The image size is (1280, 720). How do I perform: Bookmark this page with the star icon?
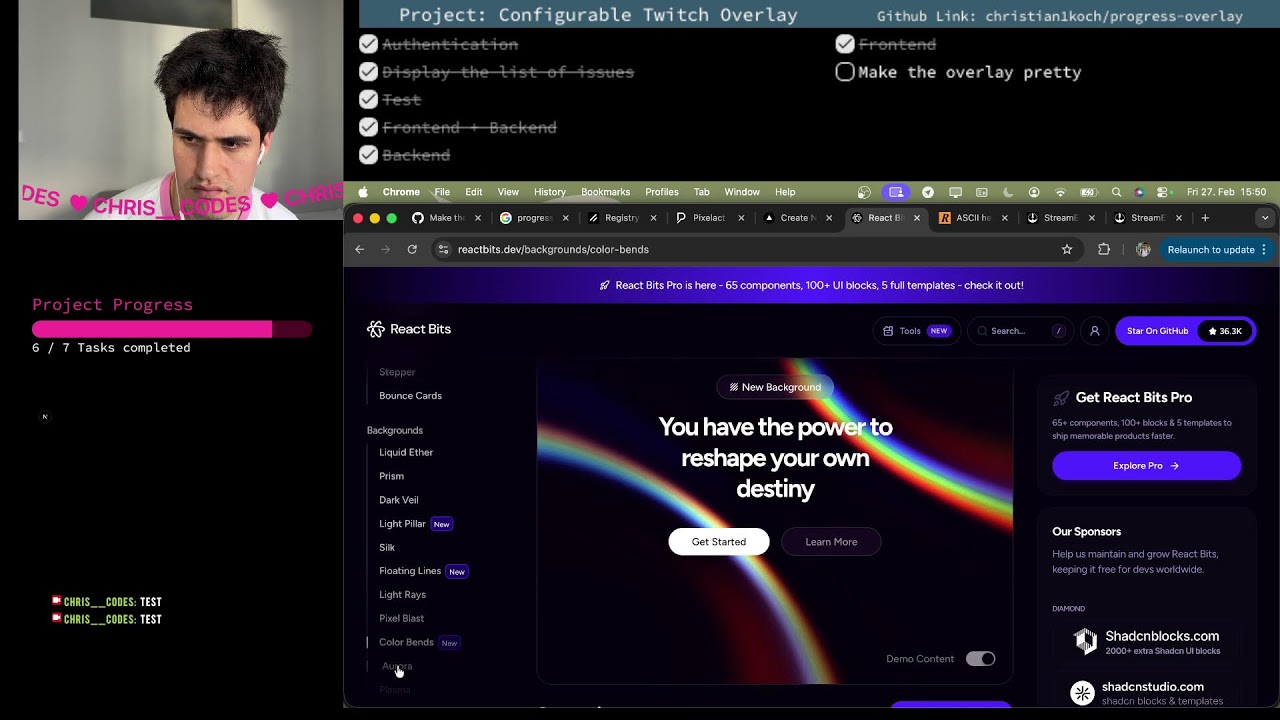pyautogui.click(x=1067, y=249)
